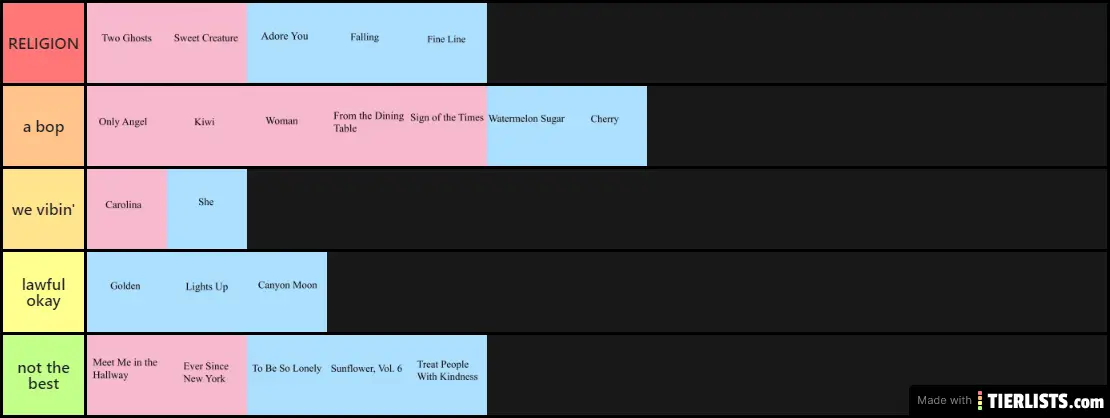The height and width of the screenshot is (418, 1110).
Task: Select the Sweet Creature tile
Action: (x=207, y=43)
